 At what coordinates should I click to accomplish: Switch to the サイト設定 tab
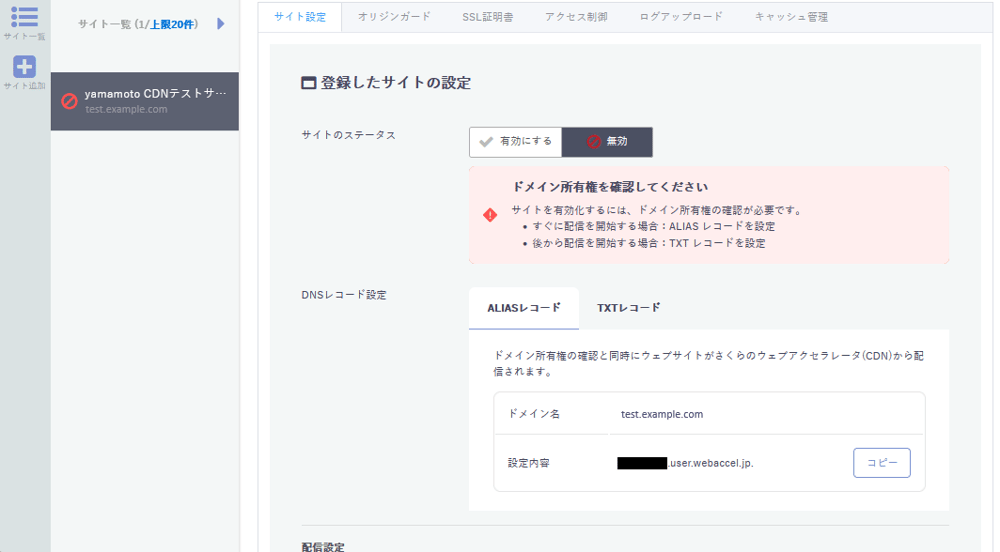[300, 17]
